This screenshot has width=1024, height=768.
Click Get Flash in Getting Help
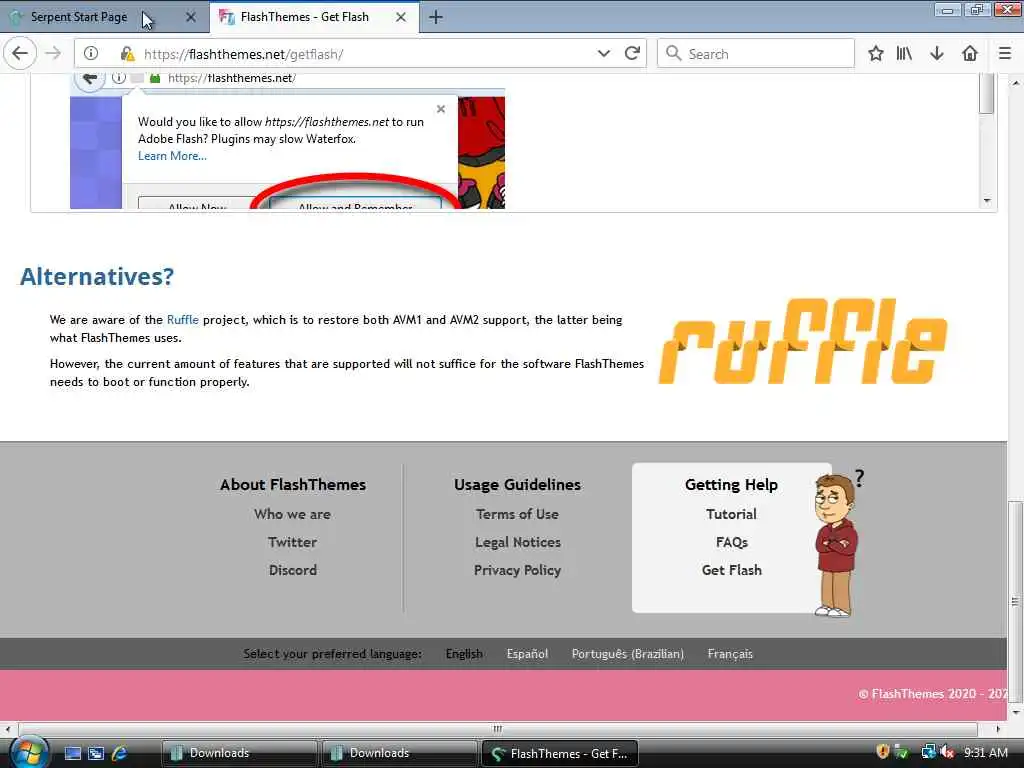731,570
